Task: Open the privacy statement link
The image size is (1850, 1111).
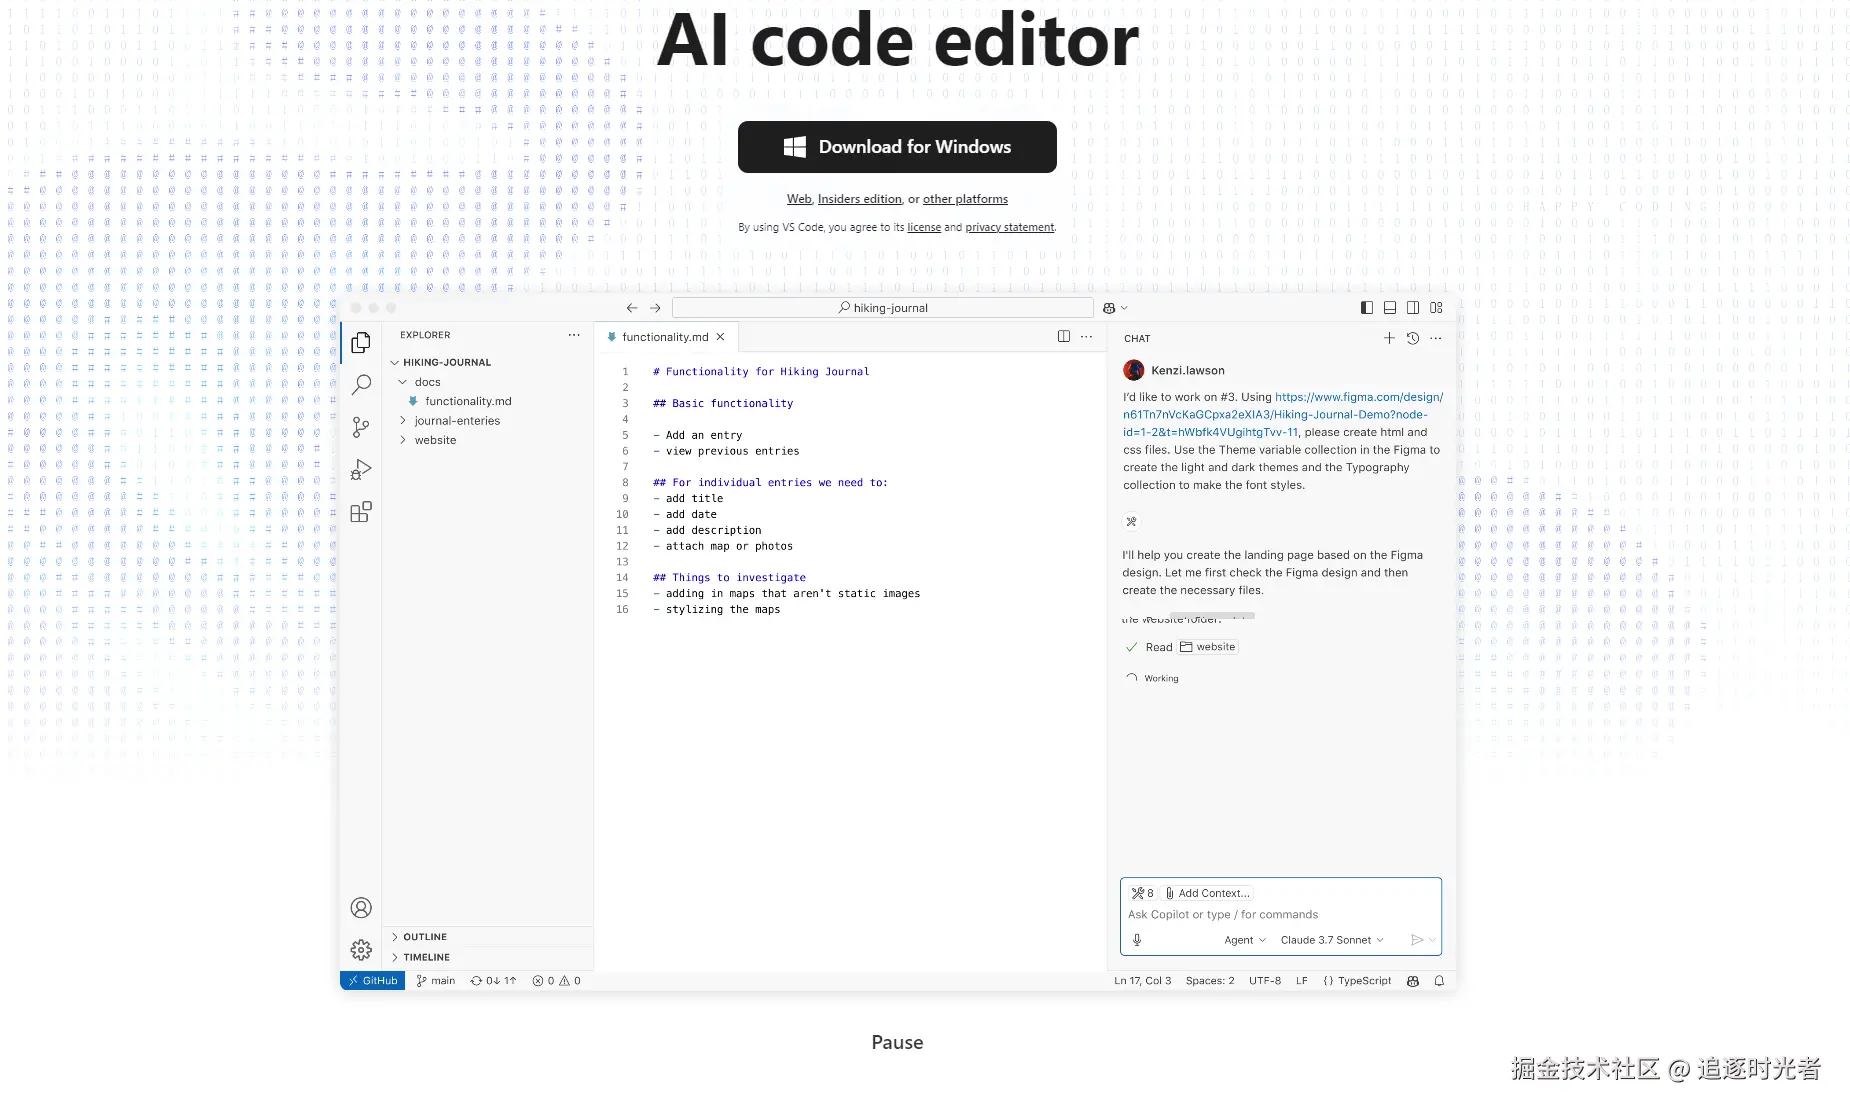Action: pyautogui.click(x=1009, y=227)
